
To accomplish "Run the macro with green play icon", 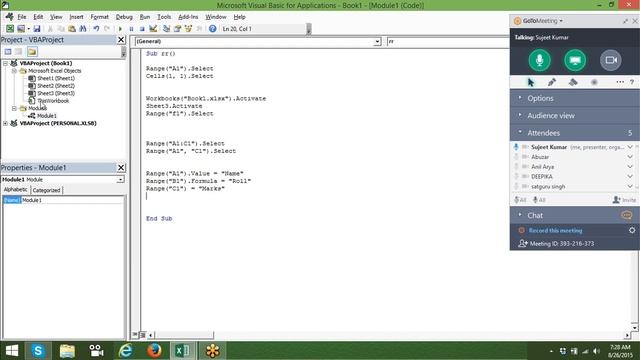I will coord(120,29).
